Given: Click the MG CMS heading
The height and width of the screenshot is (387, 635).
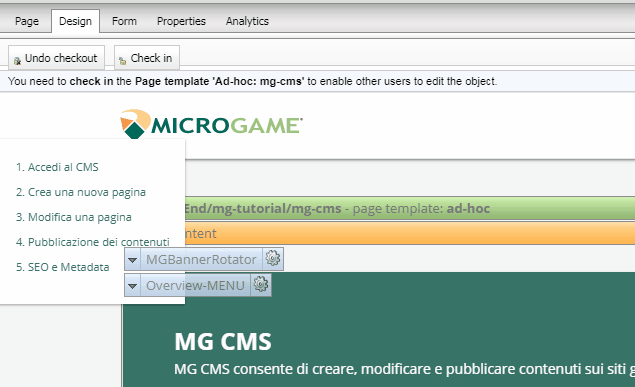Looking at the screenshot, I should click(x=223, y=342).
